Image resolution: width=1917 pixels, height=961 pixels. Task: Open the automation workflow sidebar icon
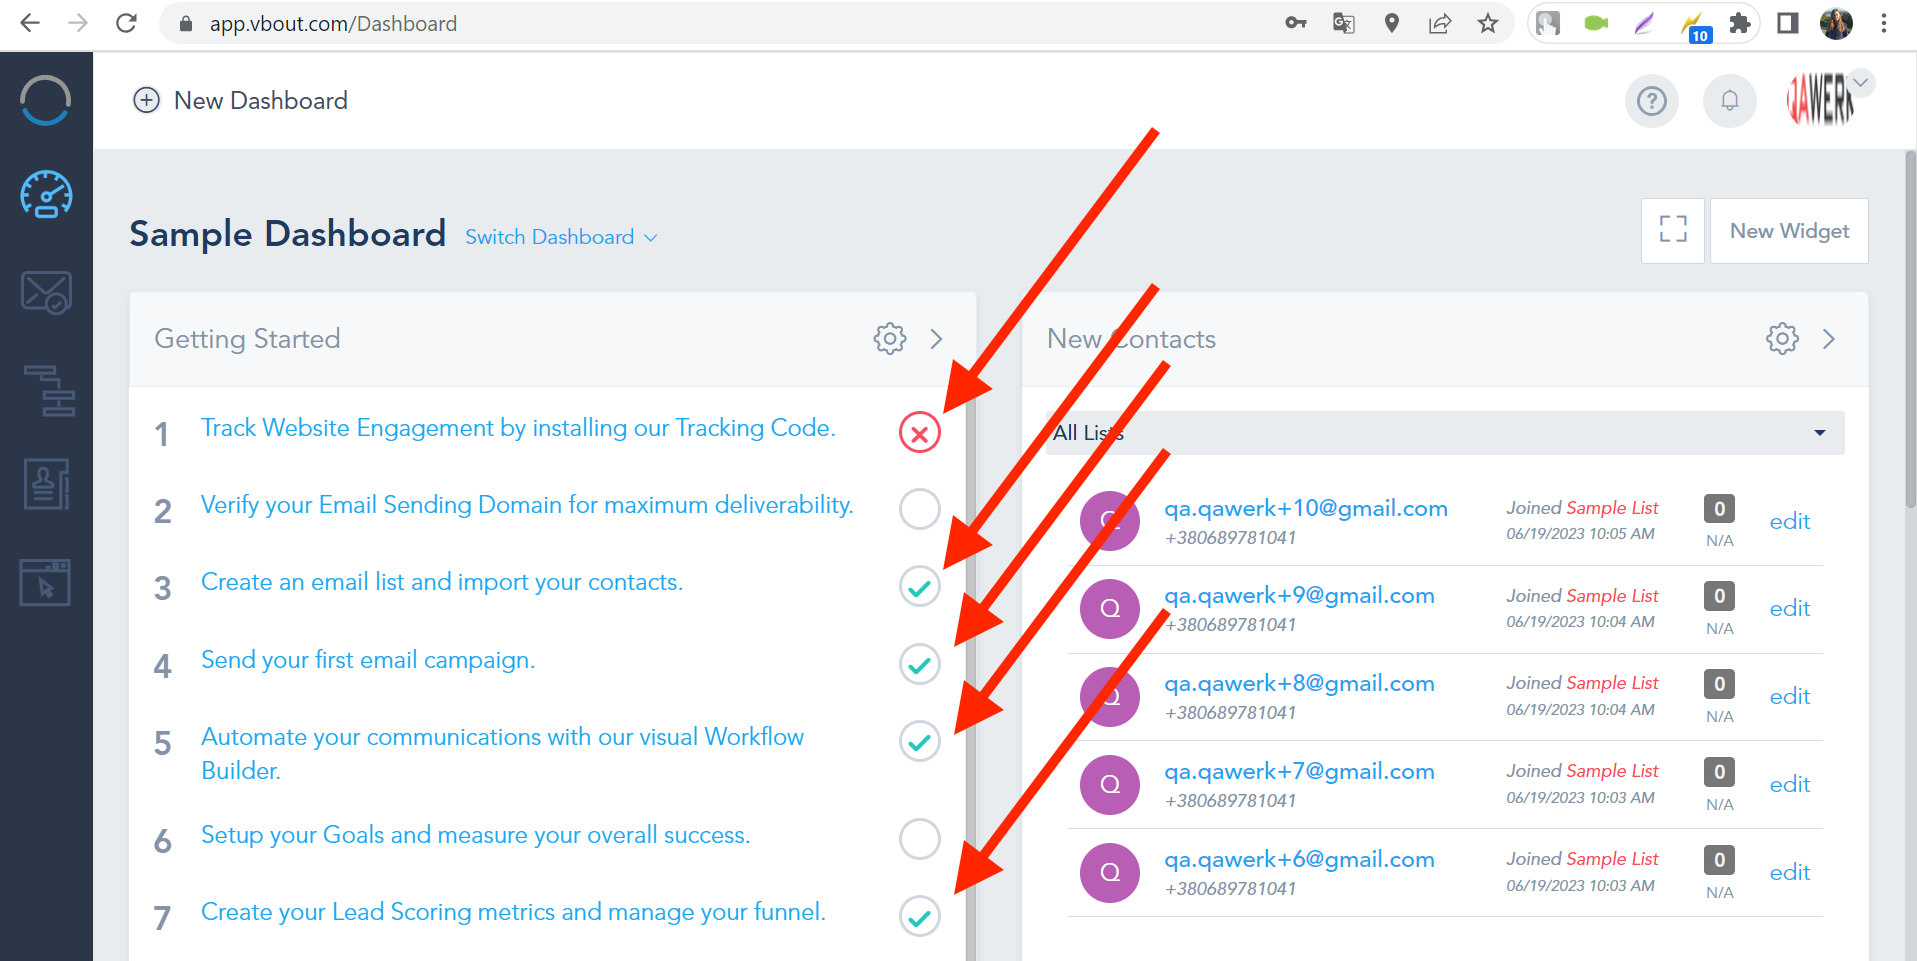(49, 390)
